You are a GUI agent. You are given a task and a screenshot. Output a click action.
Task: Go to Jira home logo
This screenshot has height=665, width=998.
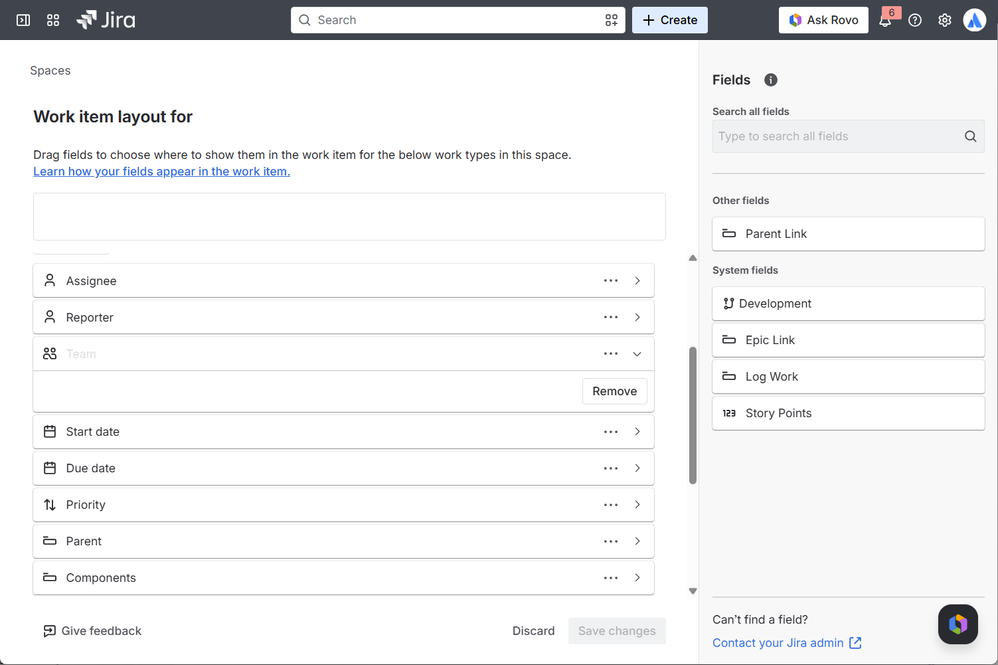tap(106, 20)
